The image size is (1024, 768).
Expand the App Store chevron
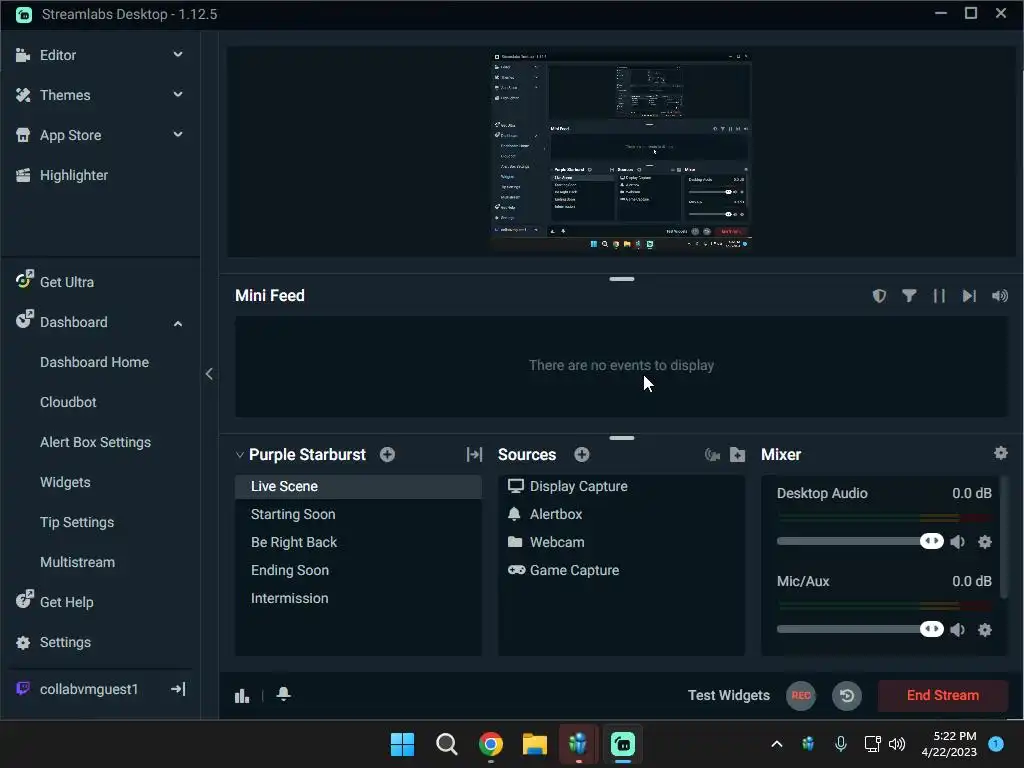click(178, 135)
